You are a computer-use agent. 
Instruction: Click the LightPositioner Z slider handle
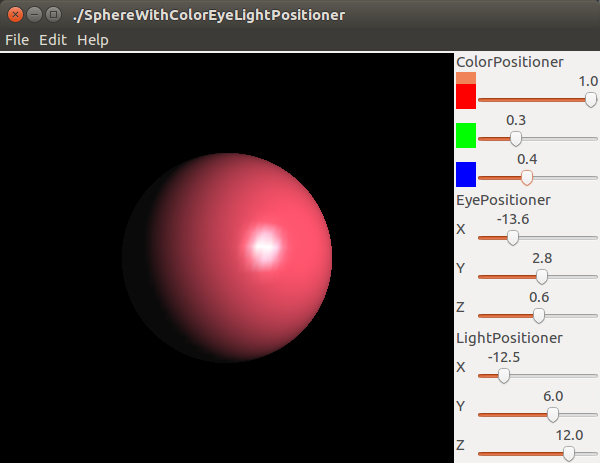click(x=569, y=454)
